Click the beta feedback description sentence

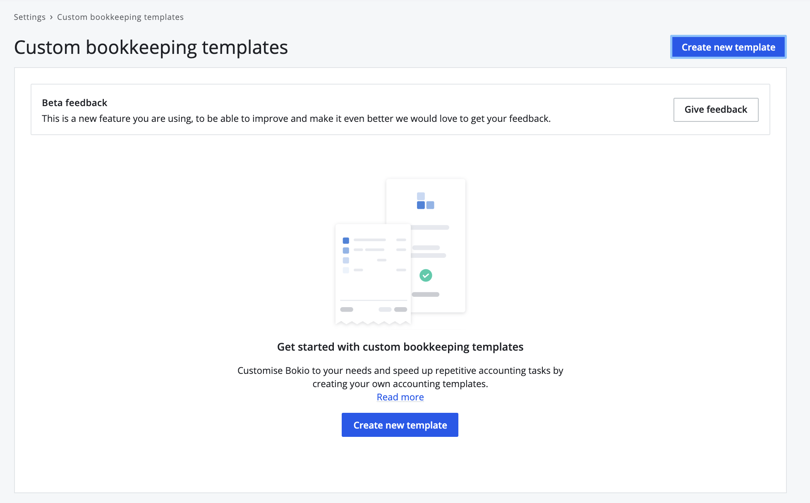click(296, 118)
